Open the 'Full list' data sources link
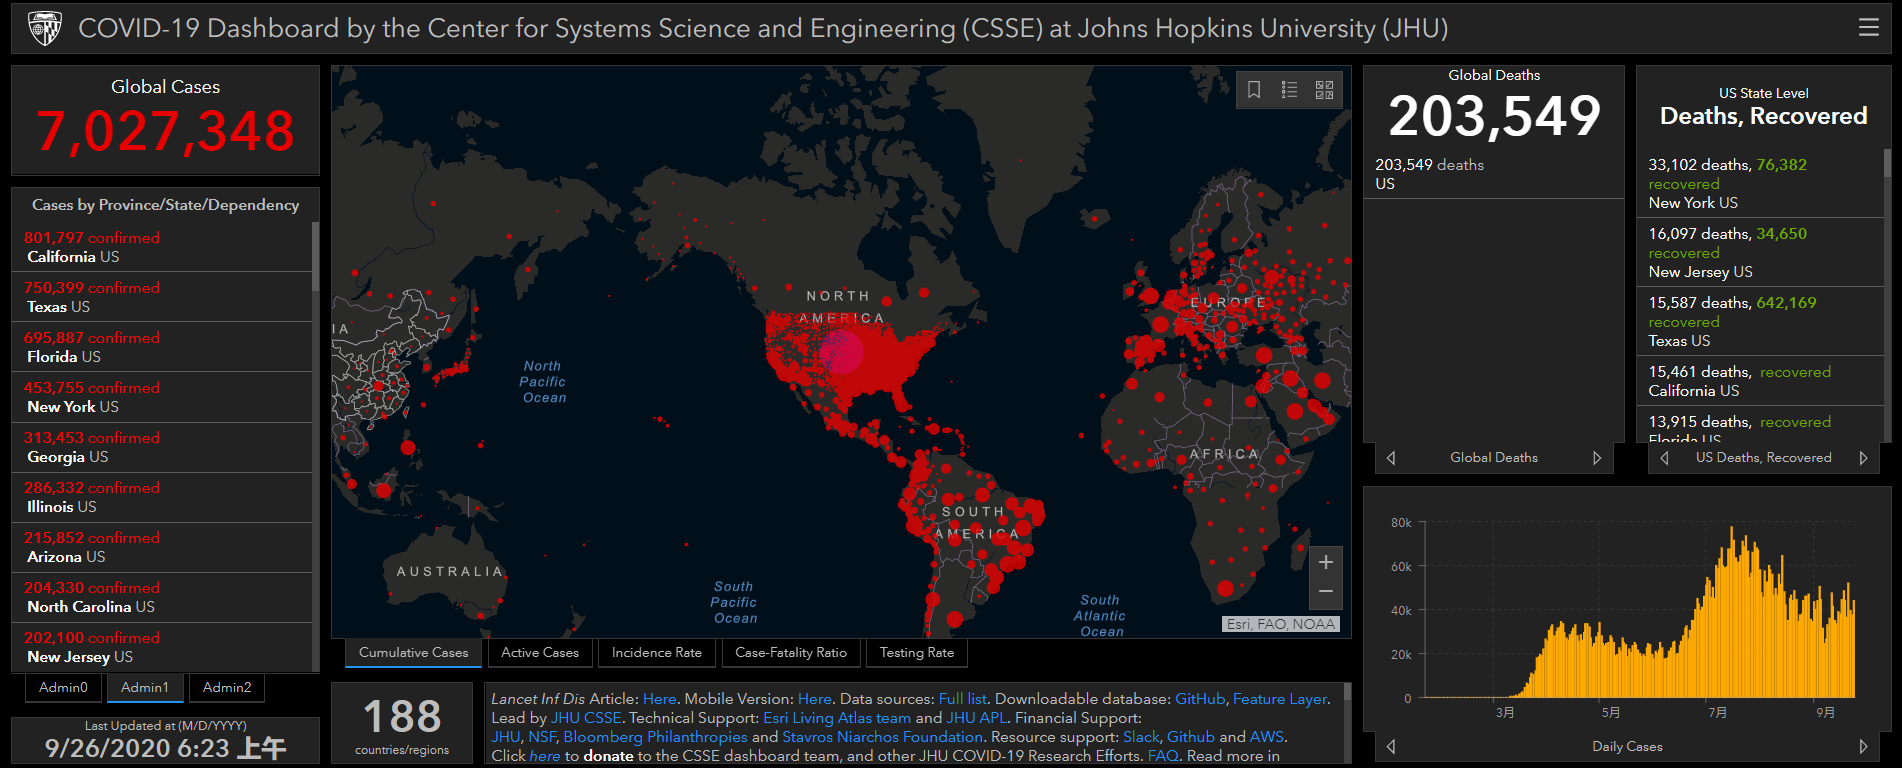The width and height of the screenshot is (1902, 768). (962, 699)
